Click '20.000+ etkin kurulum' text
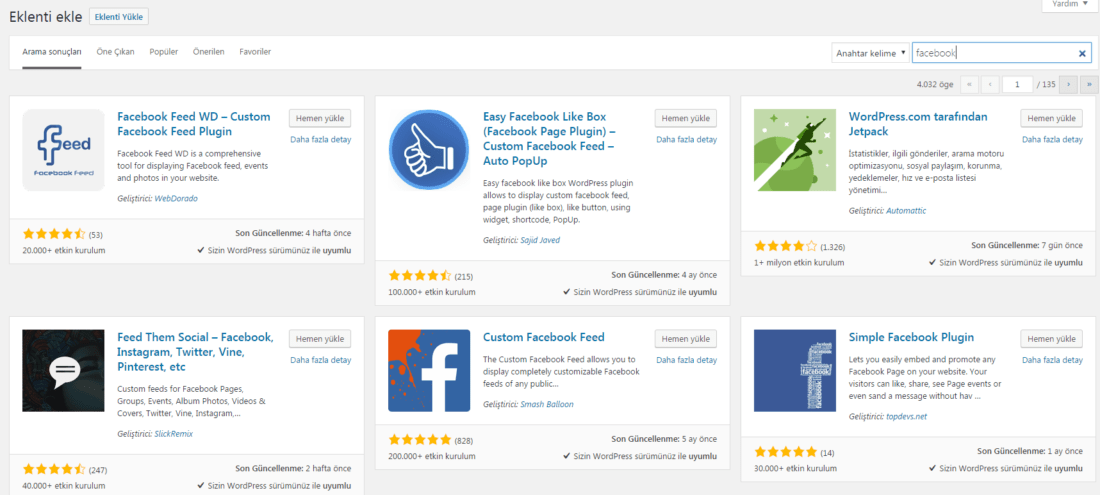The width and height of the screenshot is (1100, 495). 64,250
